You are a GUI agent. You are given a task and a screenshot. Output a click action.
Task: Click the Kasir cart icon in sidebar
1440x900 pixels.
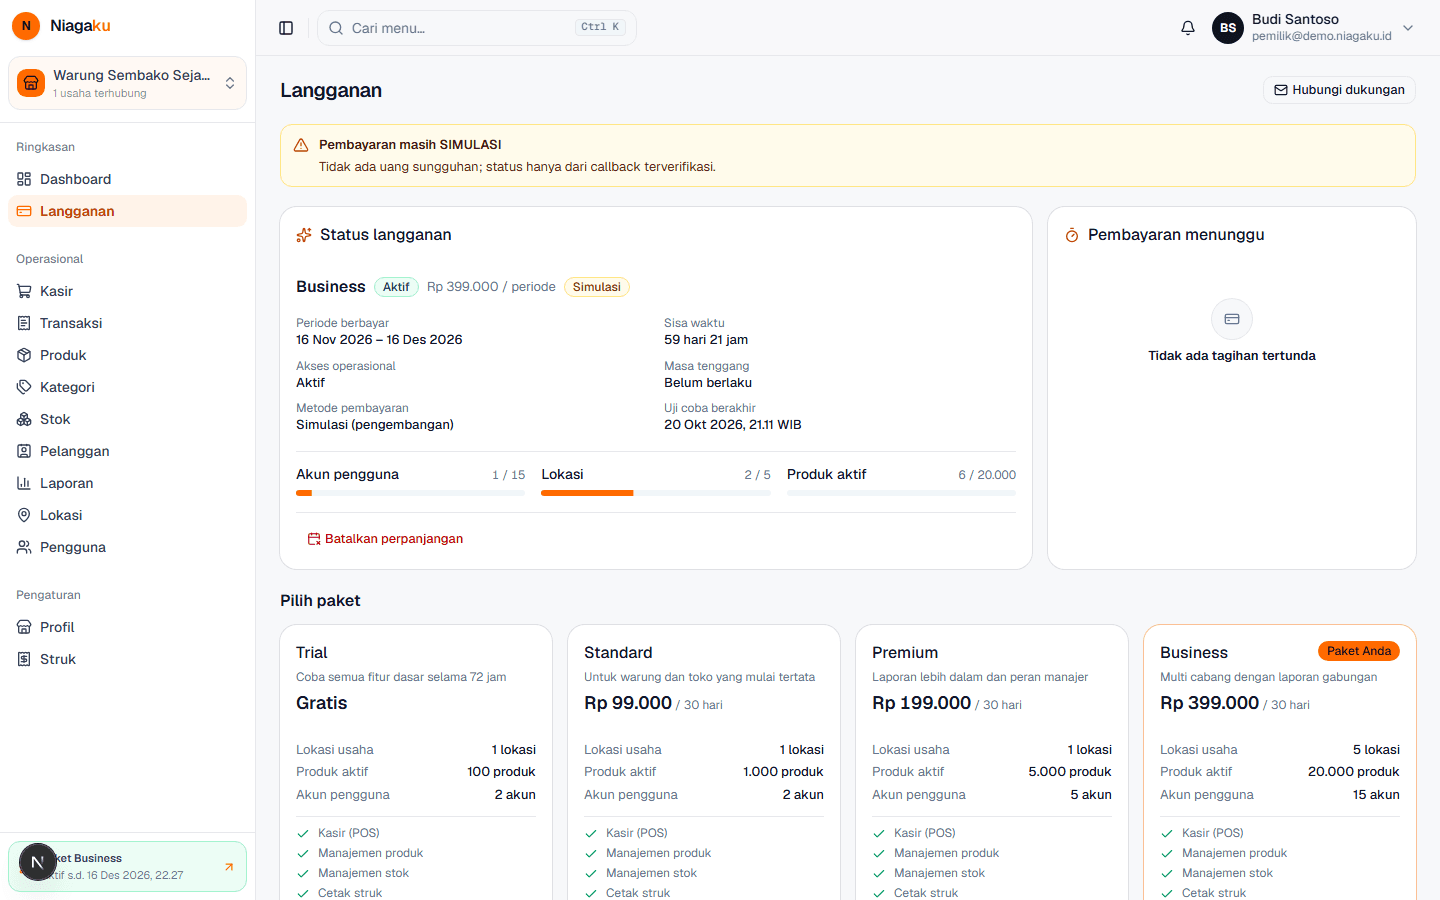point(24,291)
